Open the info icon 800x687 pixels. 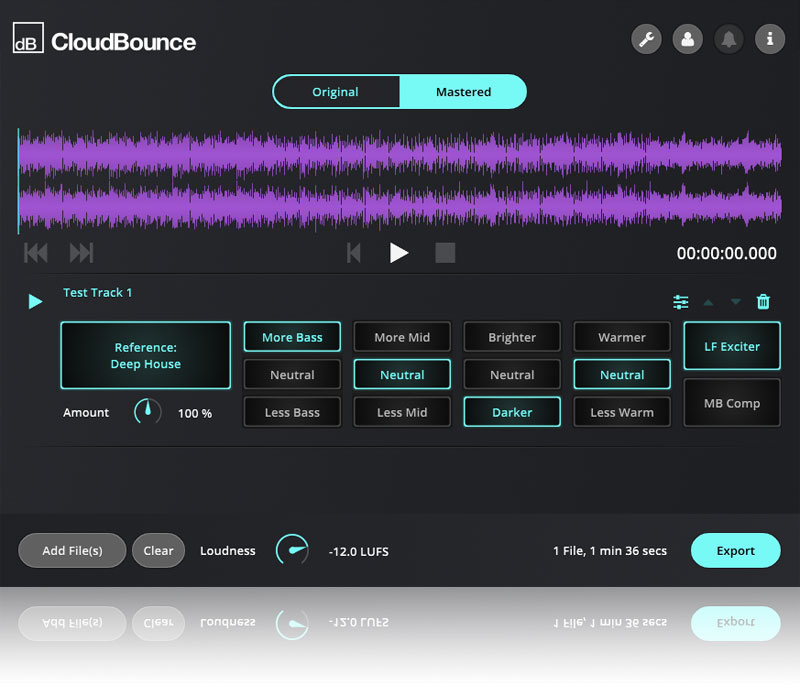point(769,39)
